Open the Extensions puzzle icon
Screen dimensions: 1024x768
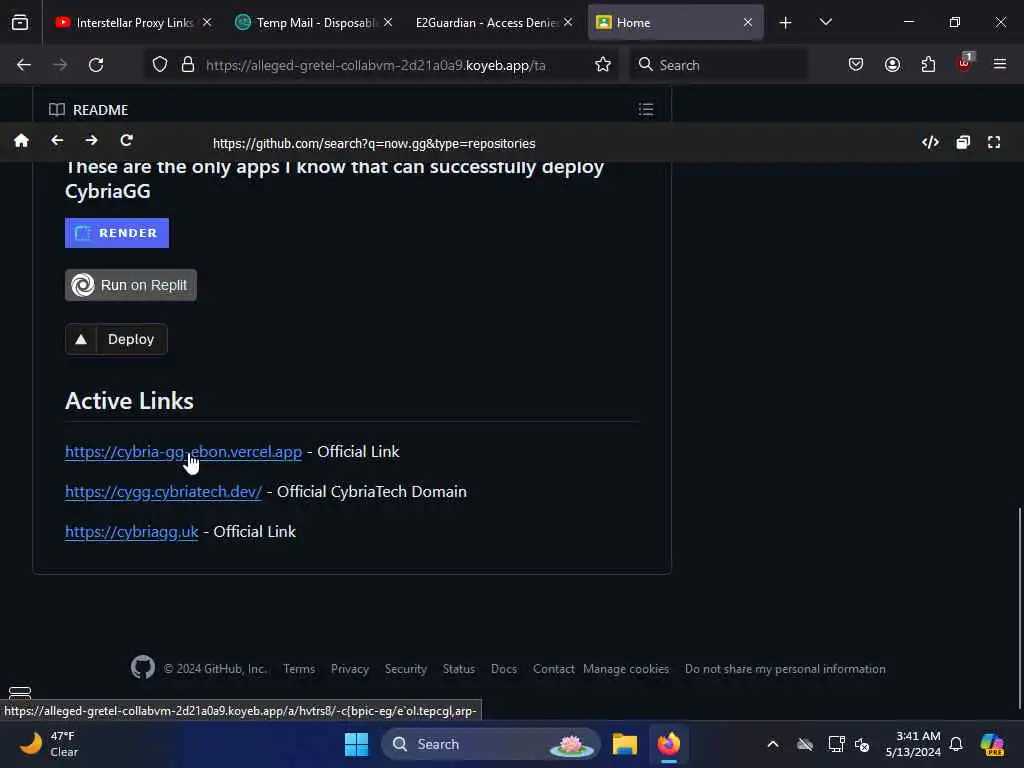(x=928, y=65)
